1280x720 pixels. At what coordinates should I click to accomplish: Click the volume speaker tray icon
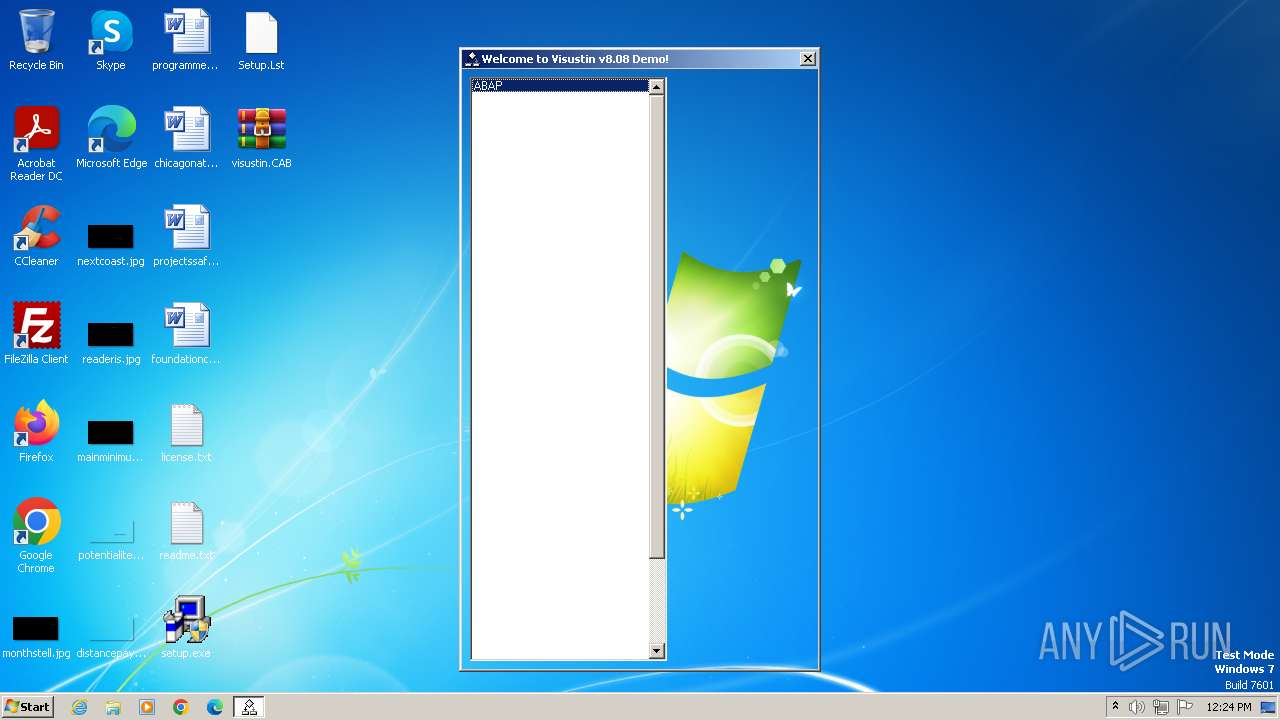pos(1137,707)
